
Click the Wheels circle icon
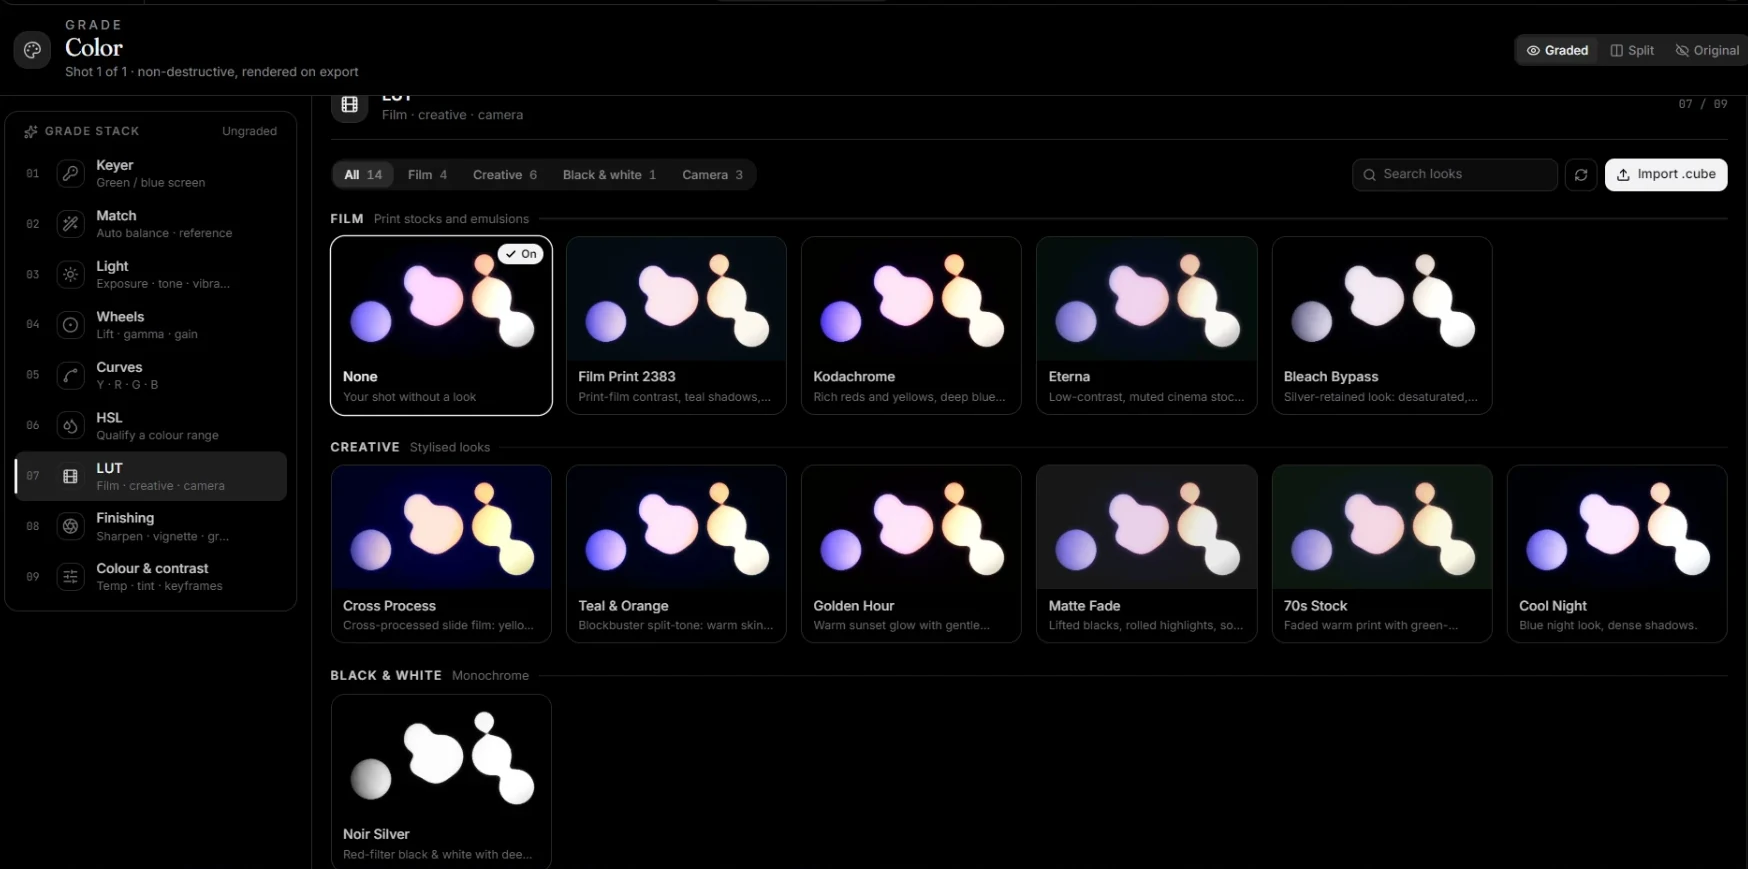(x=70, y=325)
